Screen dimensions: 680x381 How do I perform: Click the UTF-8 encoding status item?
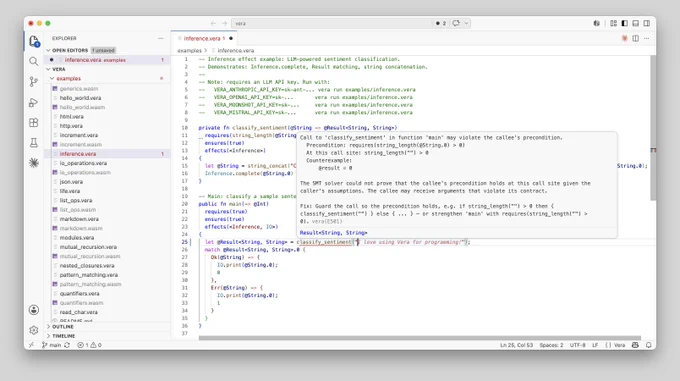pyautogui.click(x=578, y=345)
